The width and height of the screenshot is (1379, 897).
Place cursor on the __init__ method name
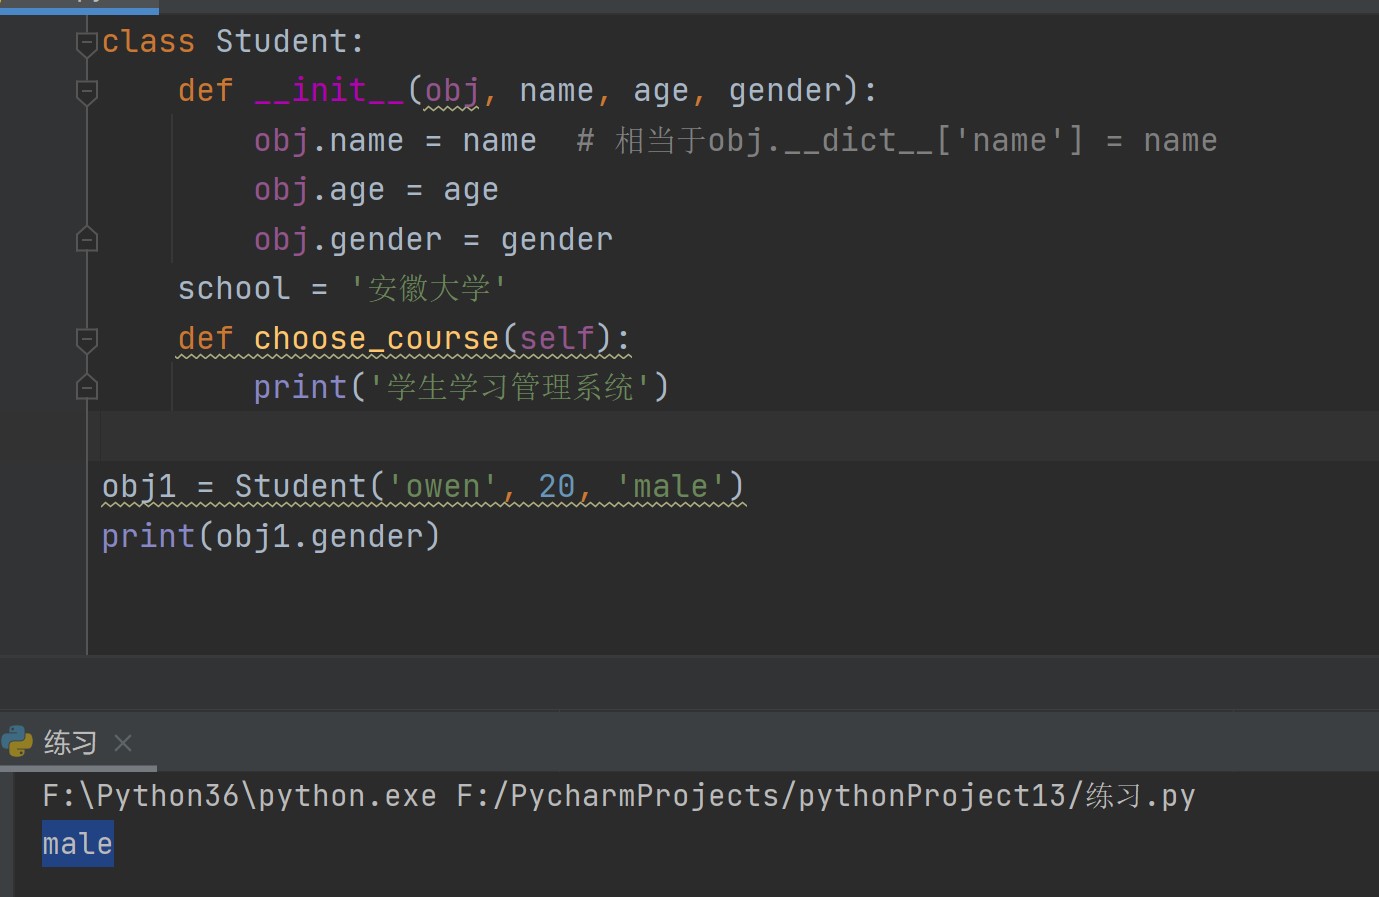(x=329, y=91)
